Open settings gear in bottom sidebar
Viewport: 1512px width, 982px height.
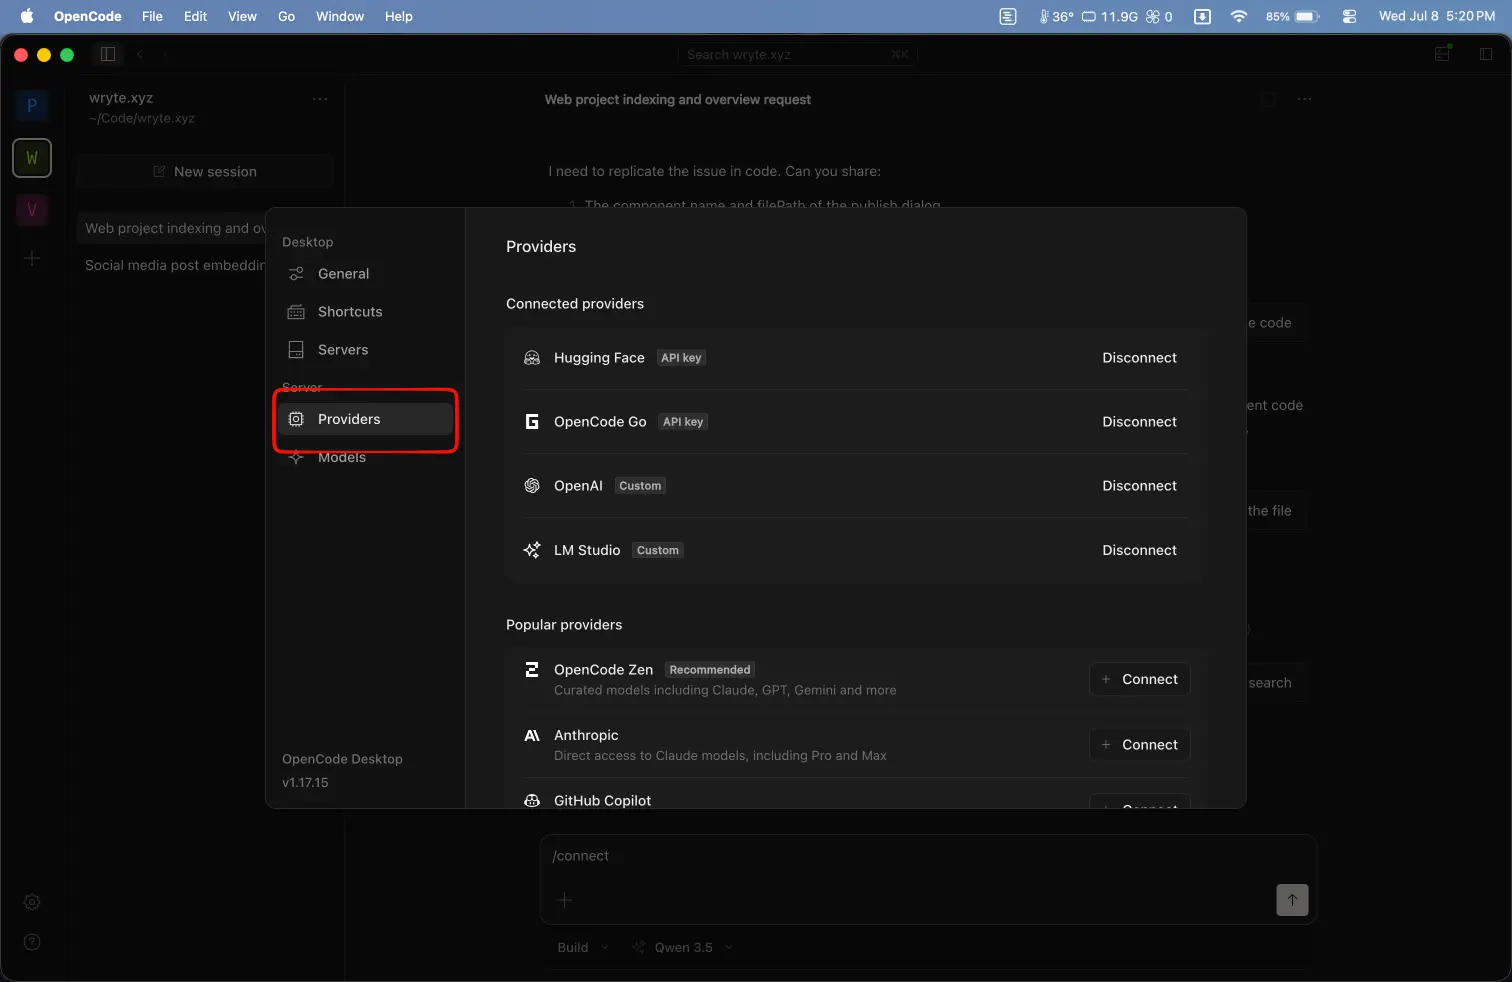[32, 902]
